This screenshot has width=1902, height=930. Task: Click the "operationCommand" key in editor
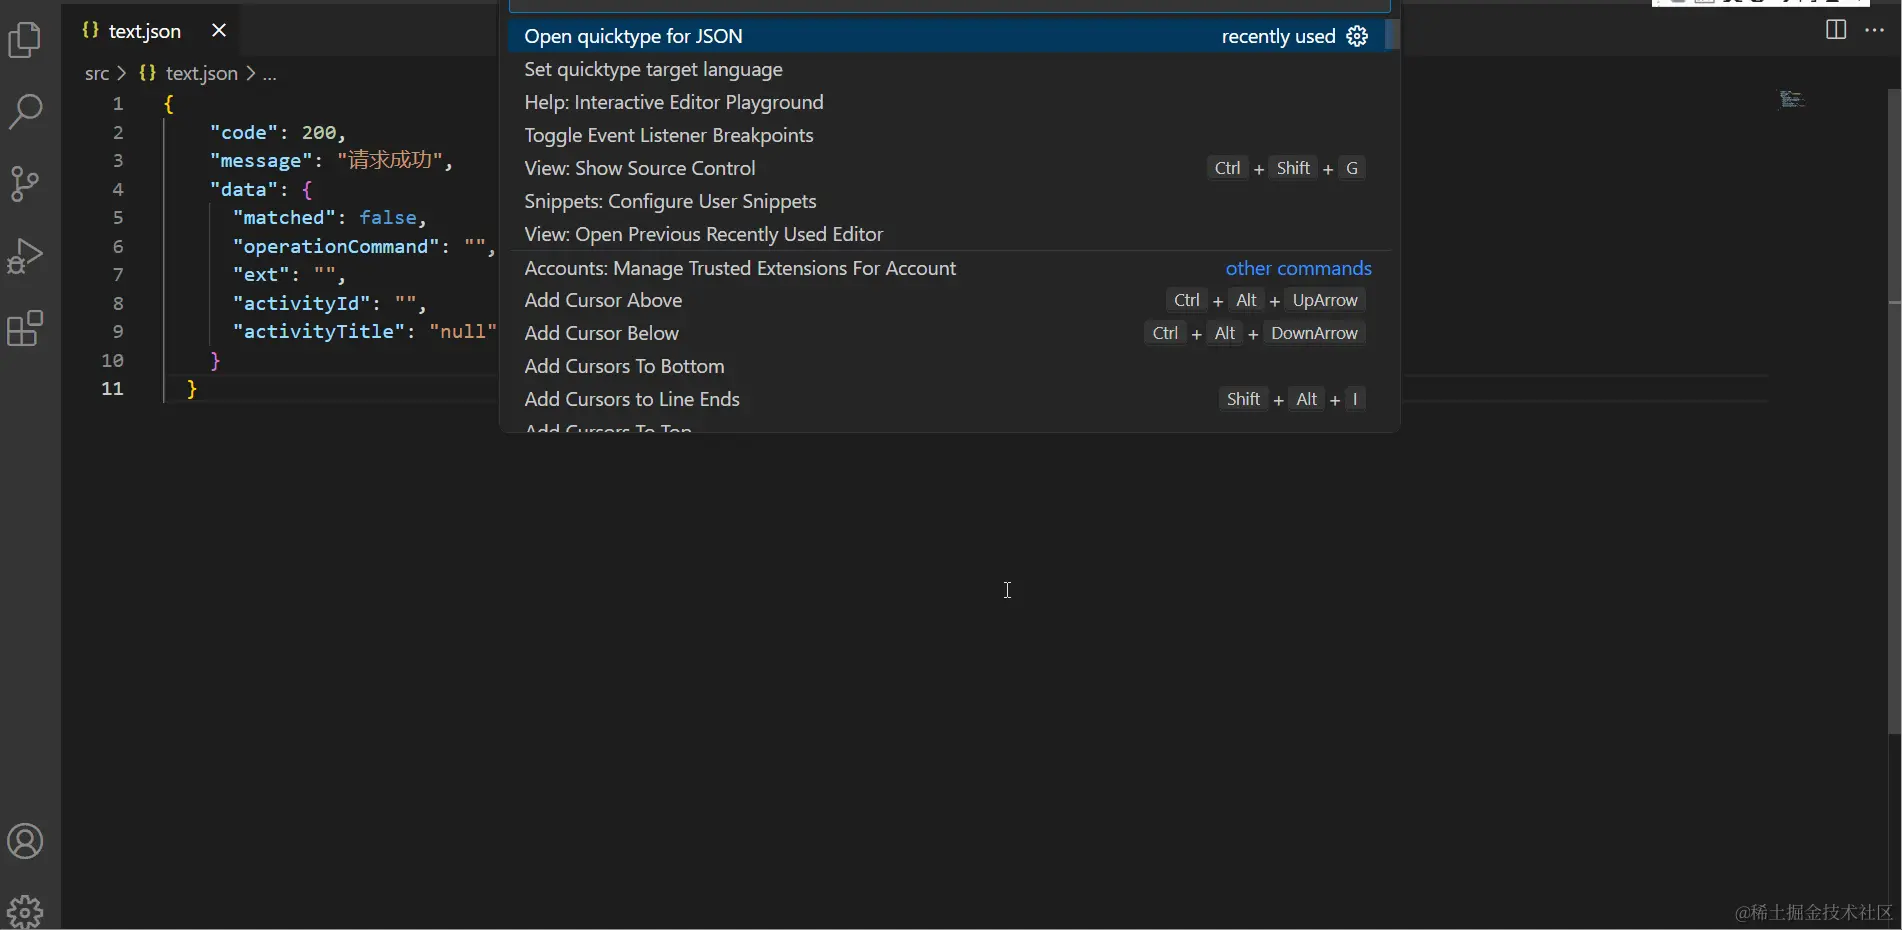pos(336,246)
